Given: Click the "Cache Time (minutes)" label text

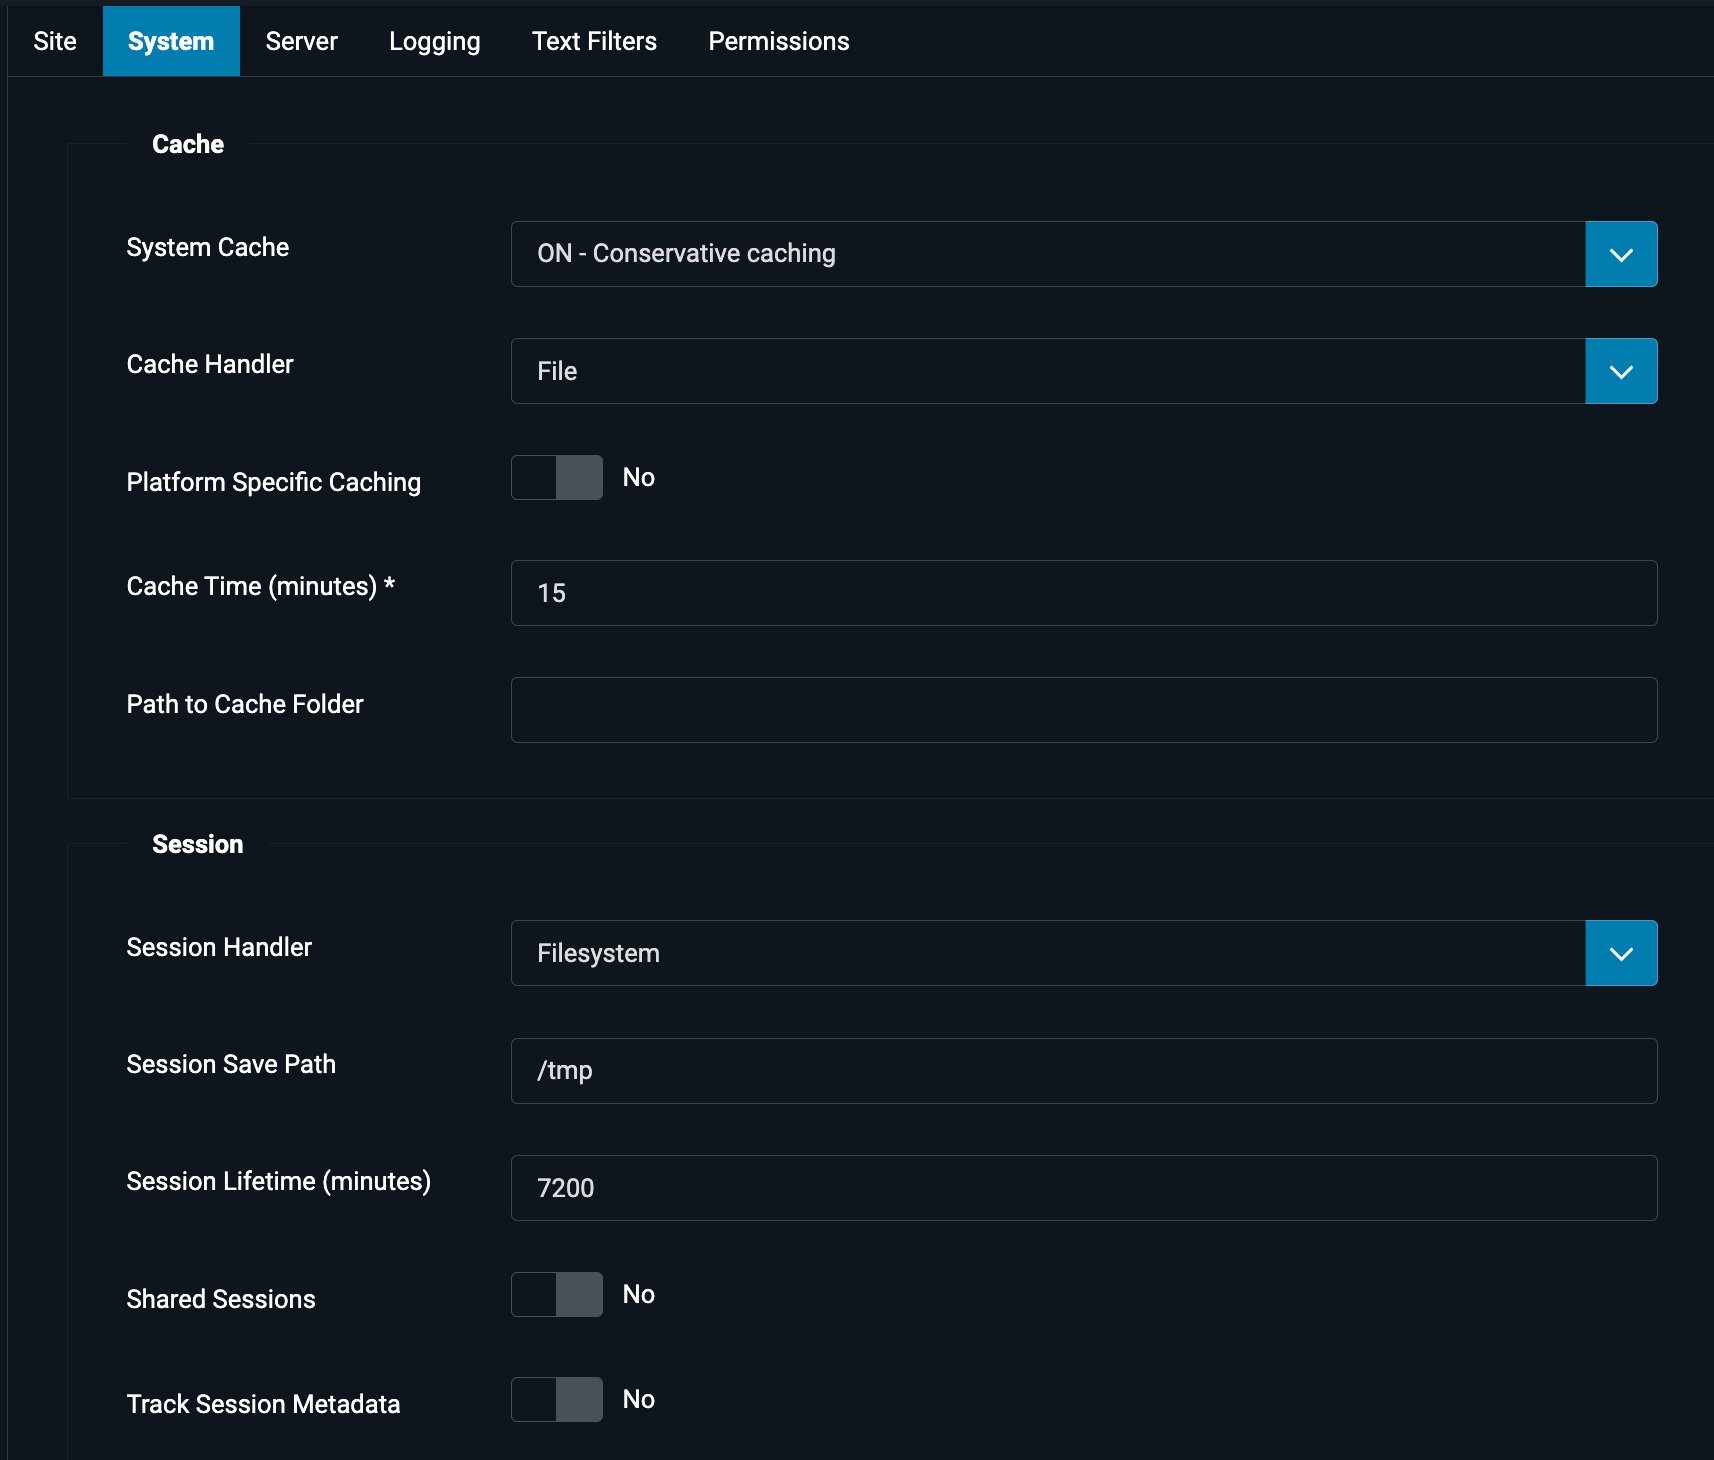Looking at the screenshot, I should 251,586.
